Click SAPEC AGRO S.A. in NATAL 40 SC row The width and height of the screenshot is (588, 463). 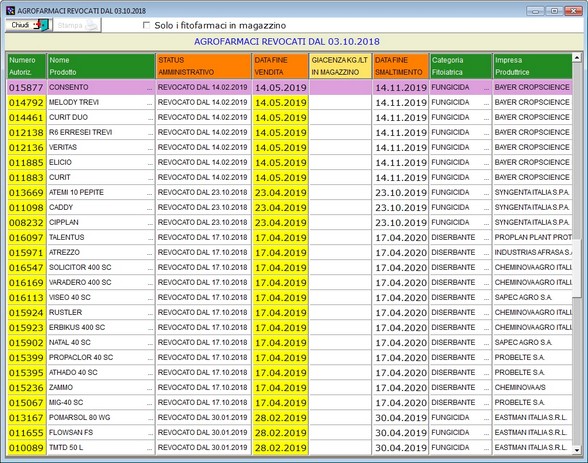pos(523,342)
